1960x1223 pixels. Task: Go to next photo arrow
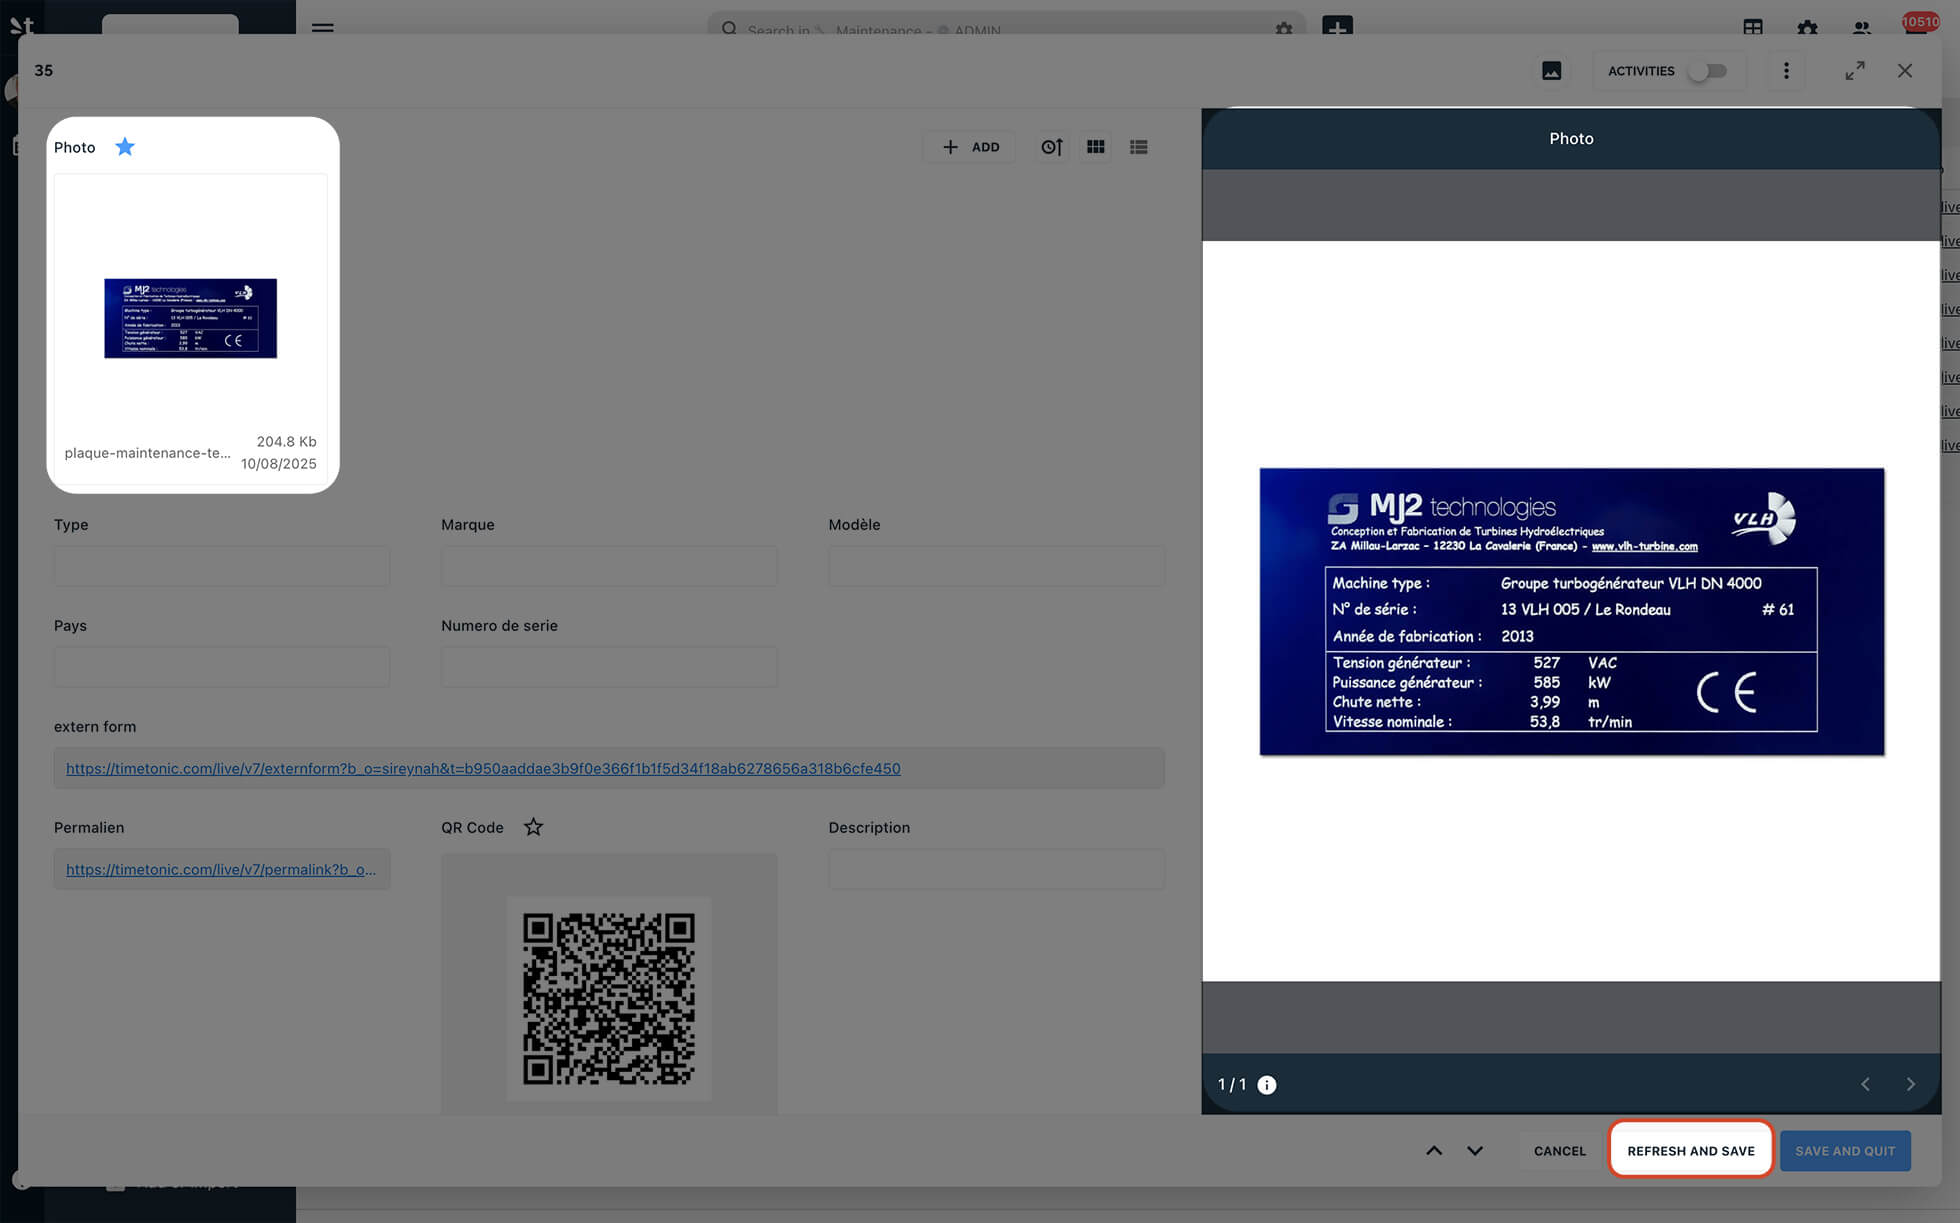click(x=1910, y=1085)
